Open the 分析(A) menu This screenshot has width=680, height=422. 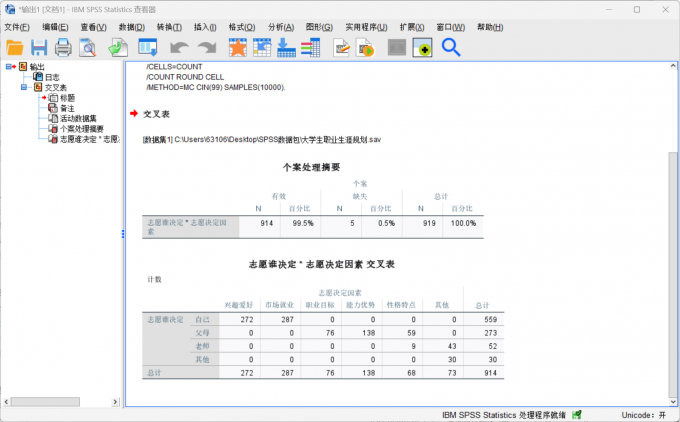(281, 27)
